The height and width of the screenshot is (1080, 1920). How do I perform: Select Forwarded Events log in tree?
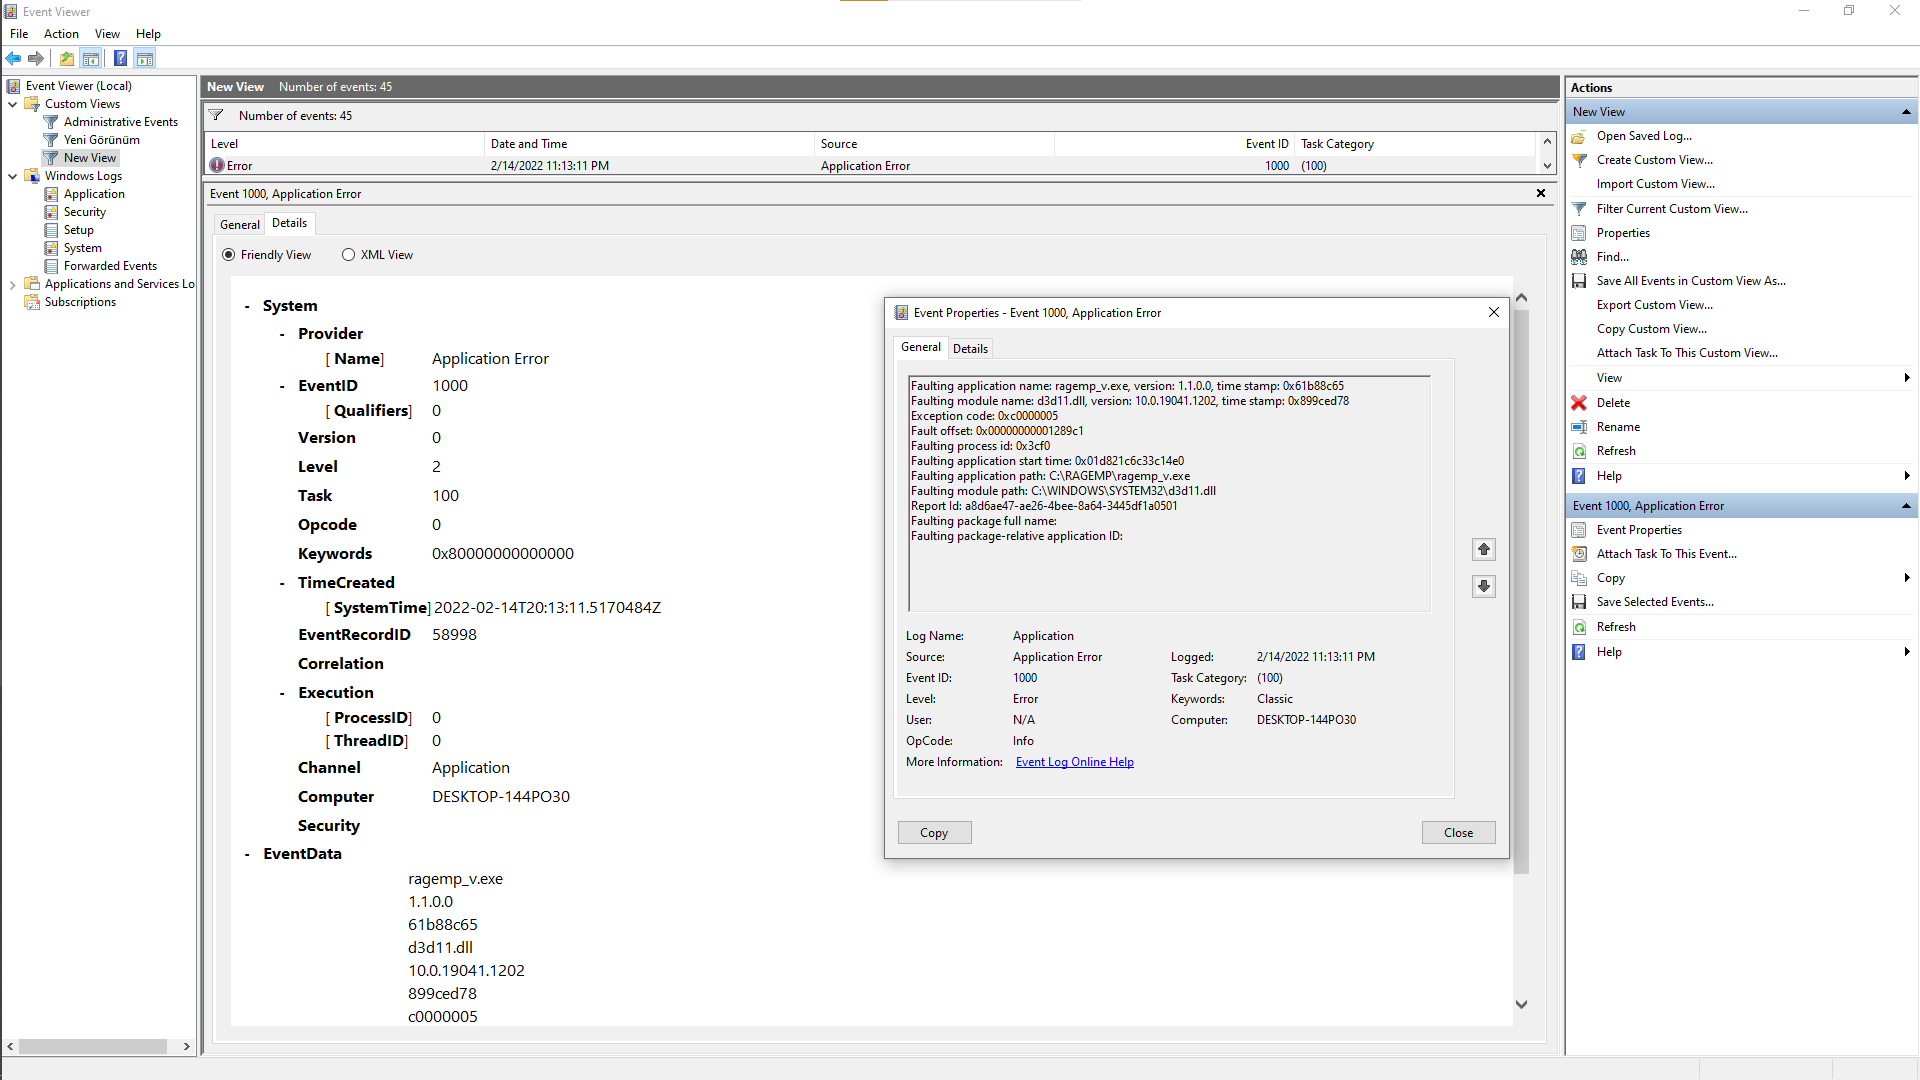click(x=110, y=266)
